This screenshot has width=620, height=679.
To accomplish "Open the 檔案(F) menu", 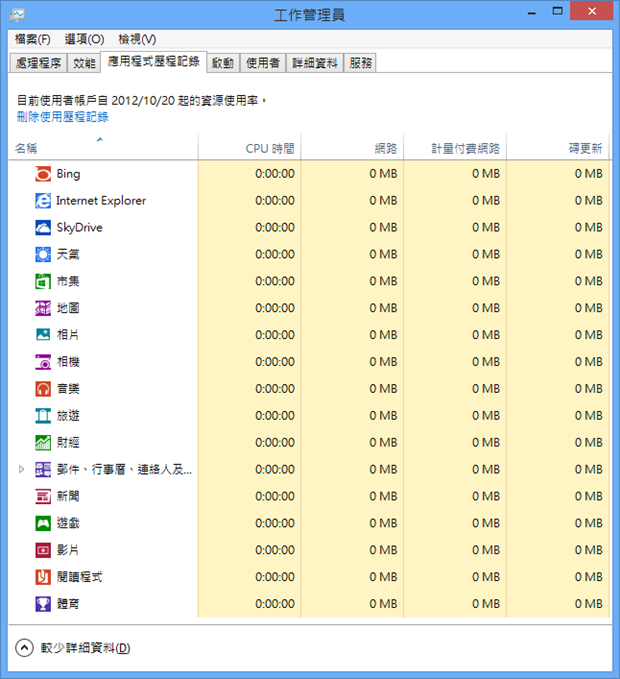I will [x=32, y=39].
